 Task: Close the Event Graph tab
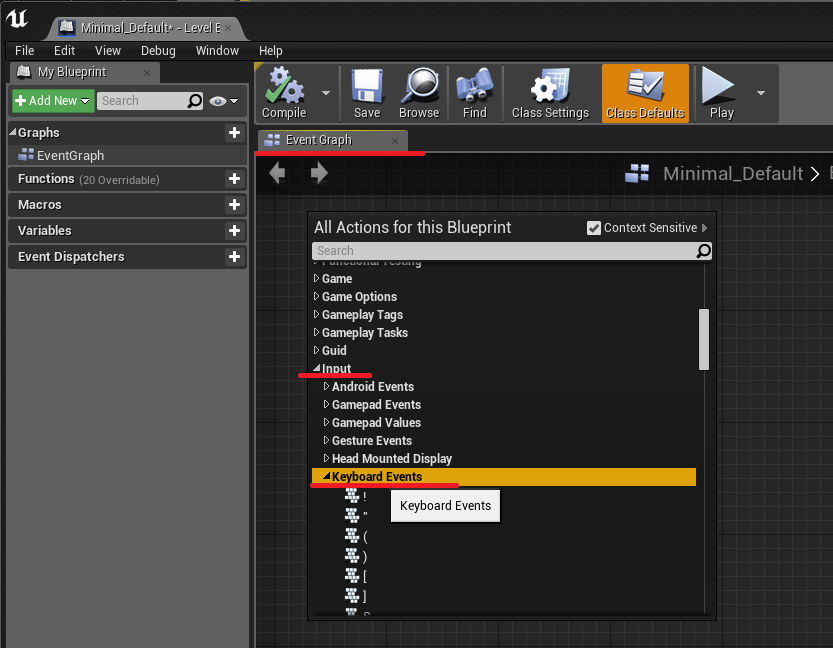tap(395, 141)
